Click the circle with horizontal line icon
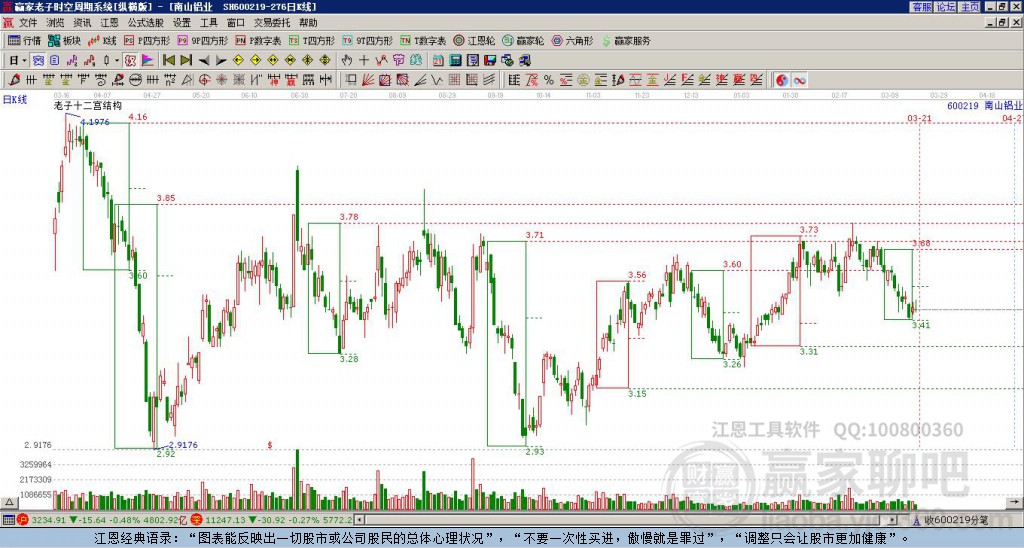The width and height of the screenshot is (1024, 548). coord(135,80)
